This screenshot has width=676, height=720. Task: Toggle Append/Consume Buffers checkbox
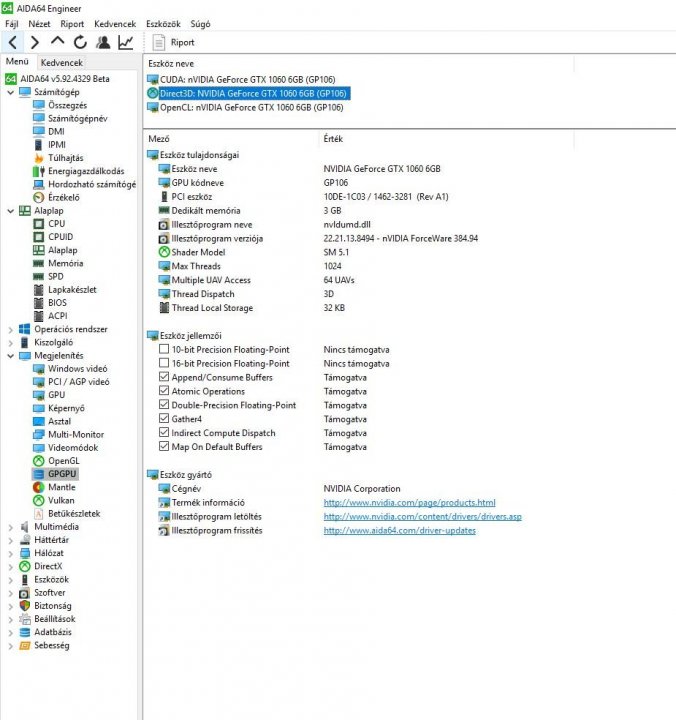pos(164,377)
